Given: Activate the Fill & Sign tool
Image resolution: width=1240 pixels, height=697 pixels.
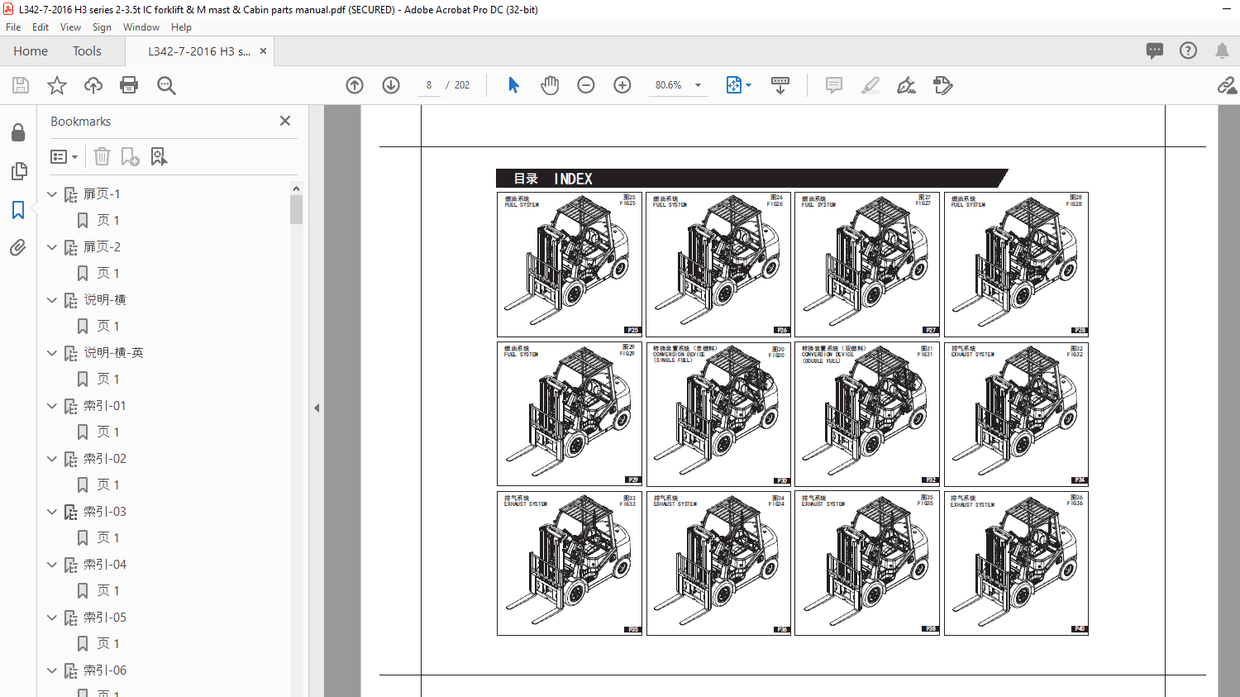Looking at the screenshot, I should click(942, 85).
